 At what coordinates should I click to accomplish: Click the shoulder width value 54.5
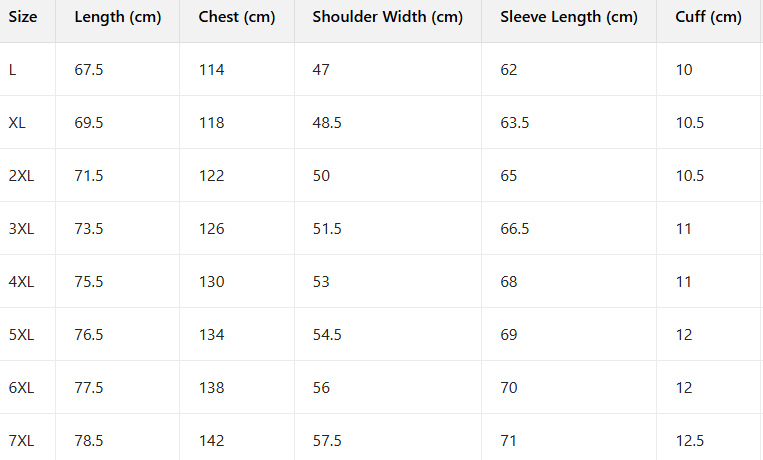click(327, 335)
